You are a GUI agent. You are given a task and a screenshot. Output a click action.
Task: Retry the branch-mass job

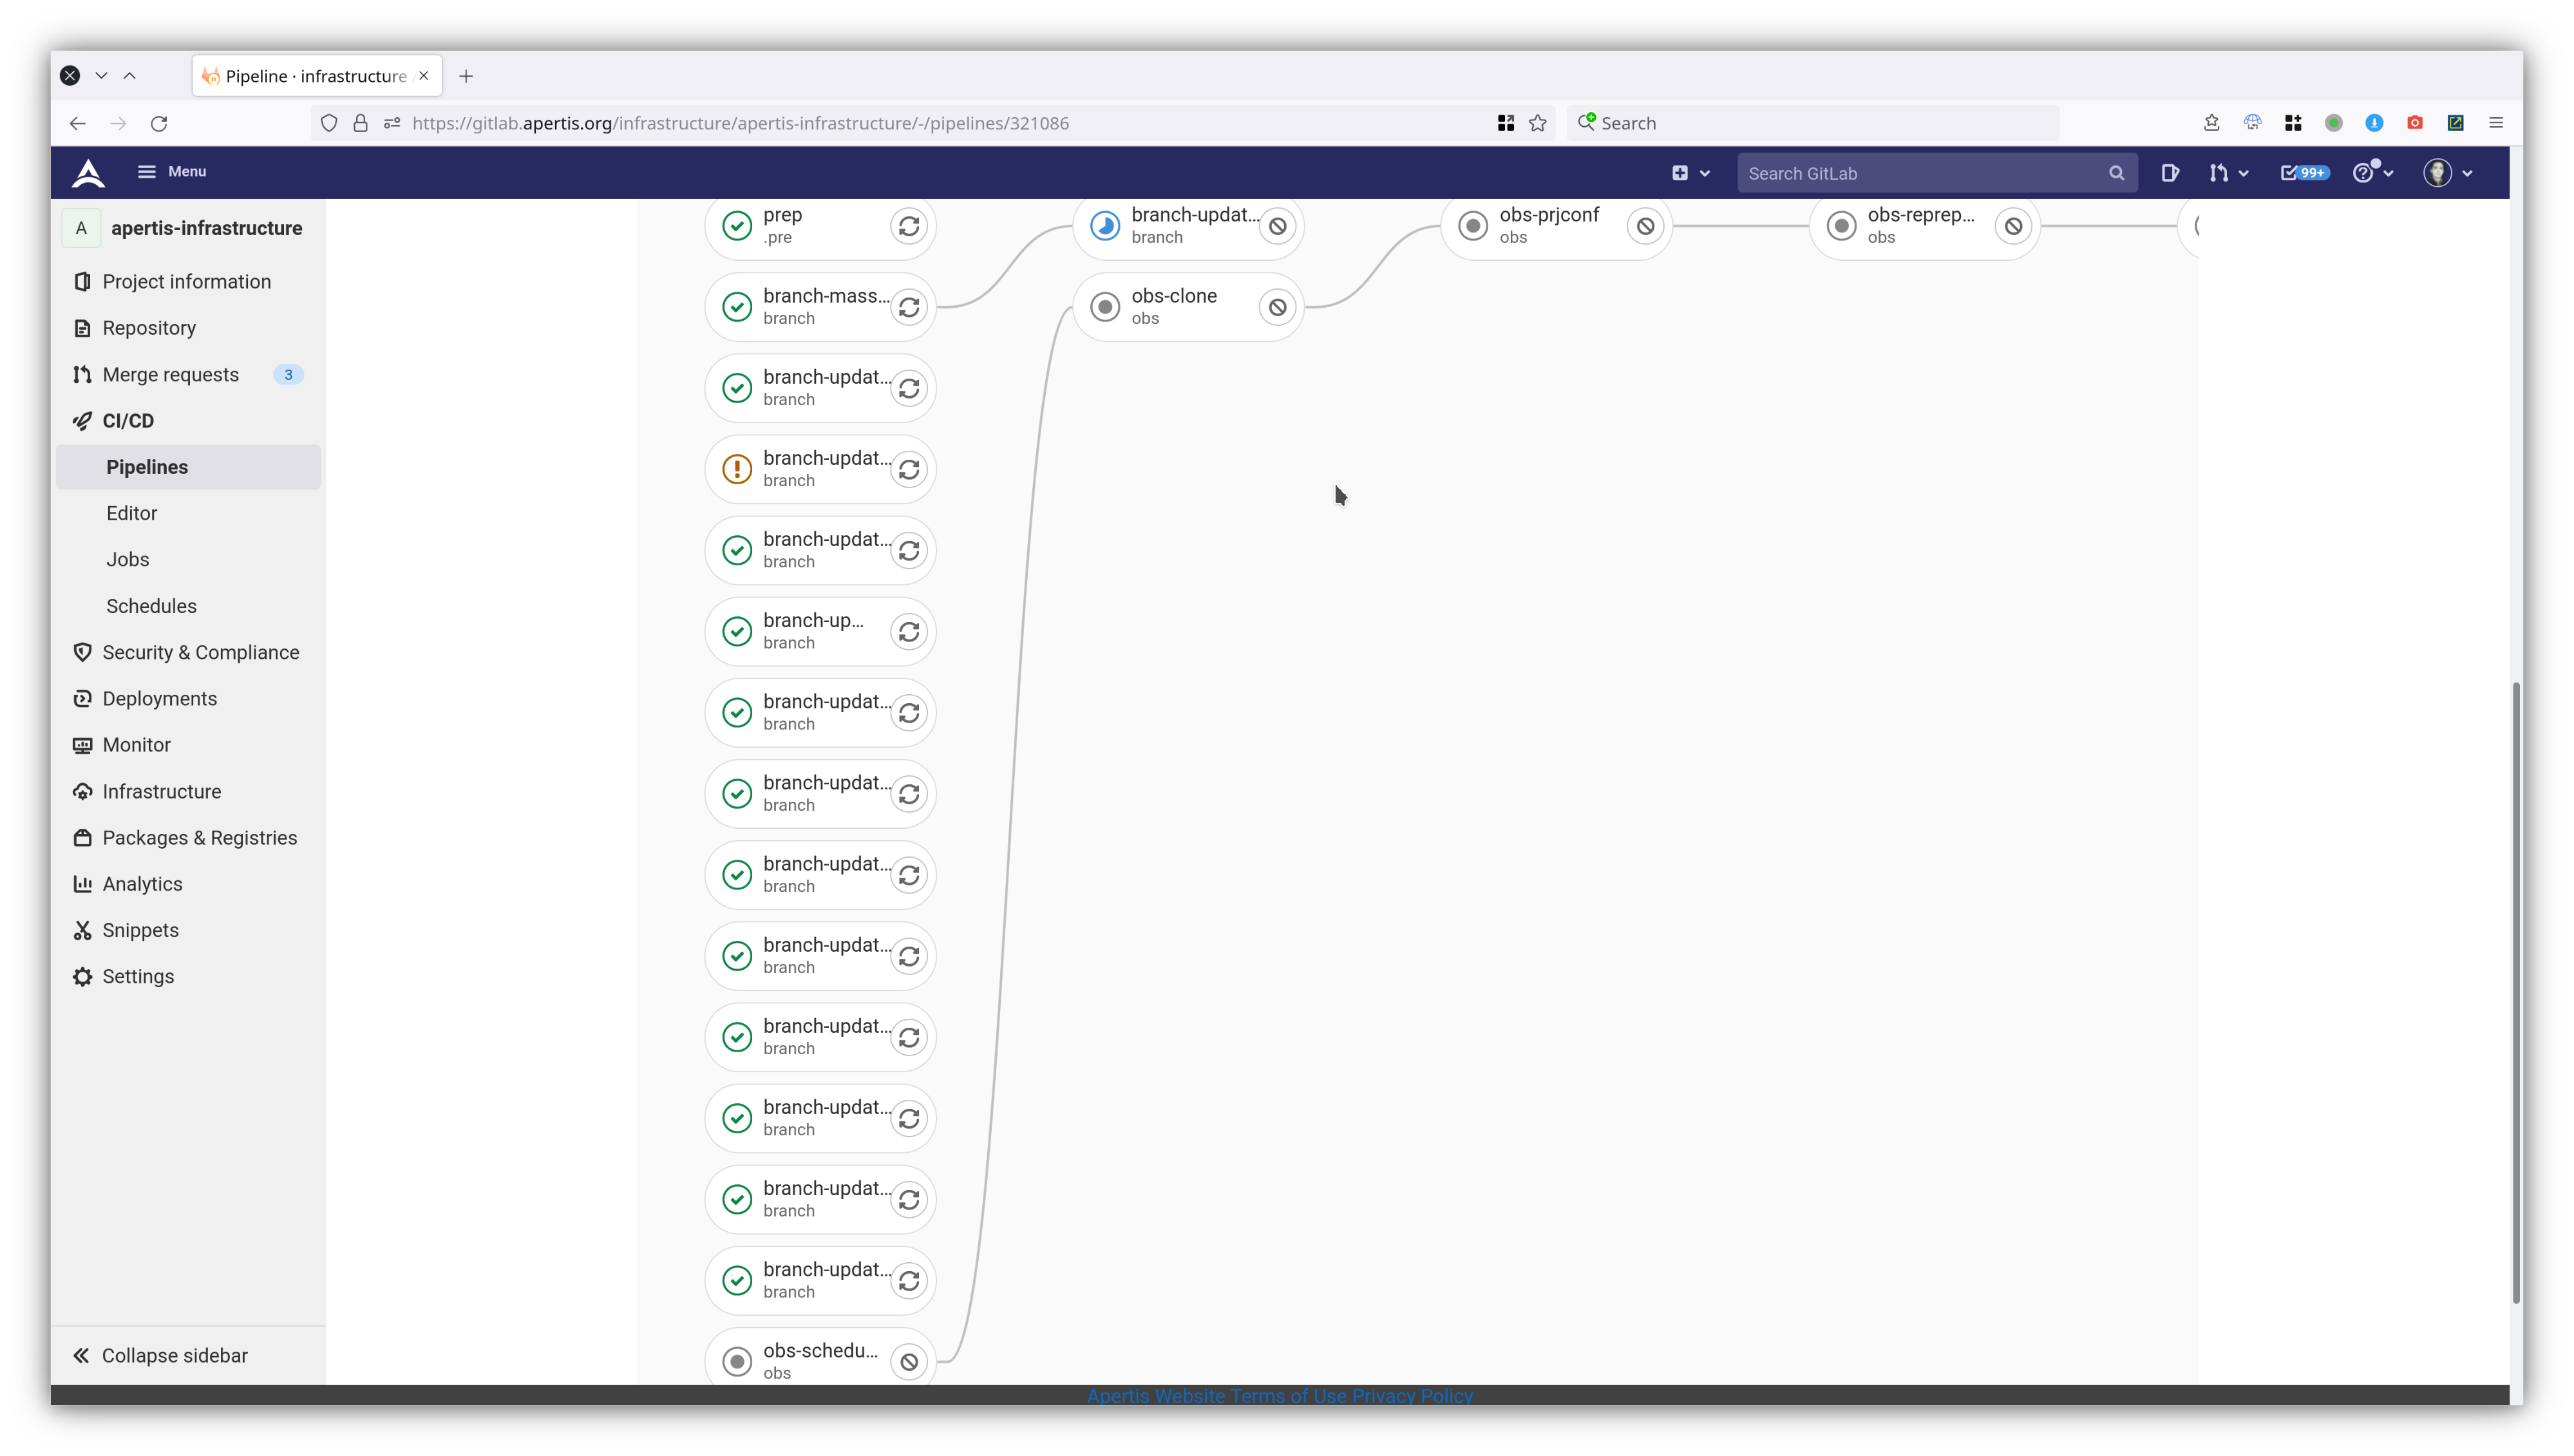(x=908, y=307)
